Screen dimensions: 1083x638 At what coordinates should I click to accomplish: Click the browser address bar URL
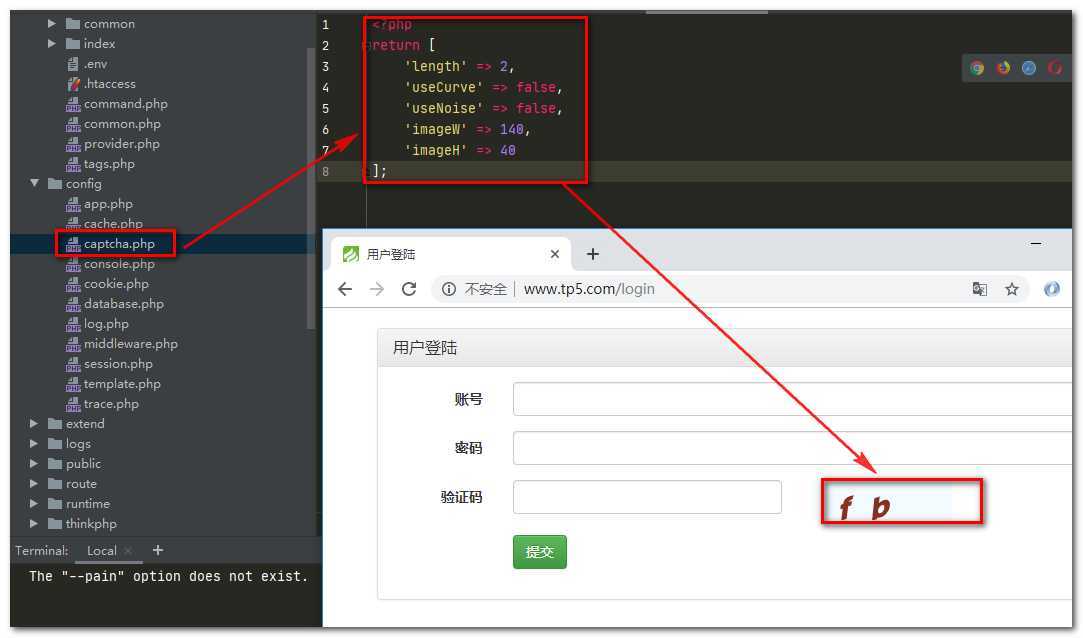pos(589,289)
